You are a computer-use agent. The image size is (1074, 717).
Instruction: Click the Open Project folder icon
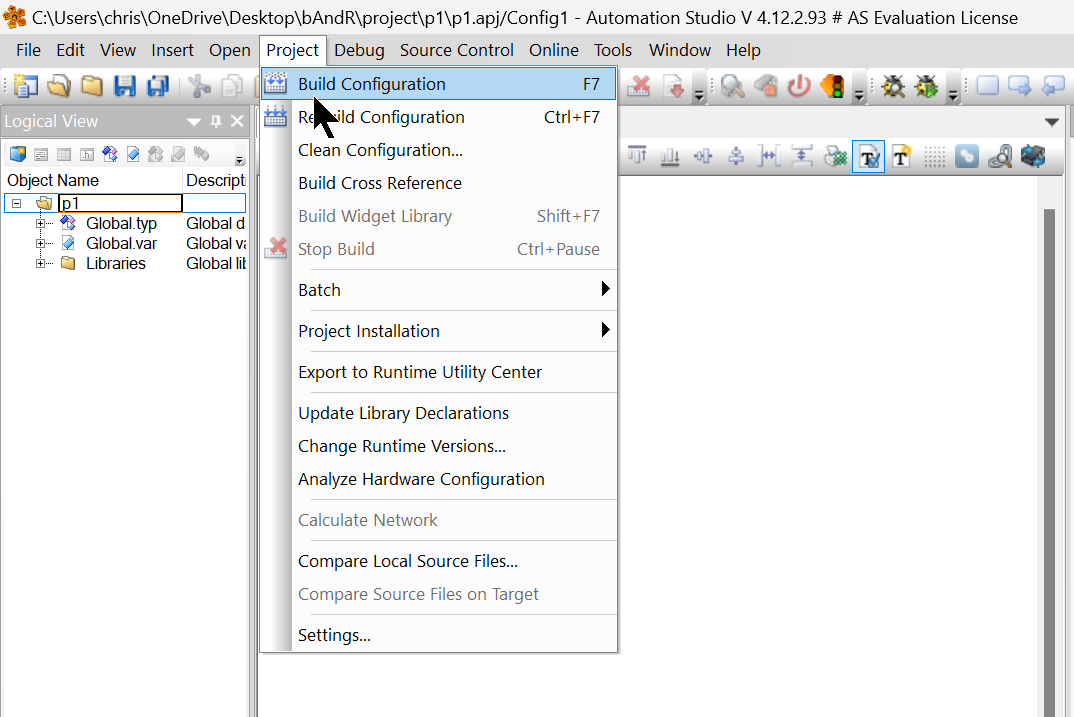point(59,86)
